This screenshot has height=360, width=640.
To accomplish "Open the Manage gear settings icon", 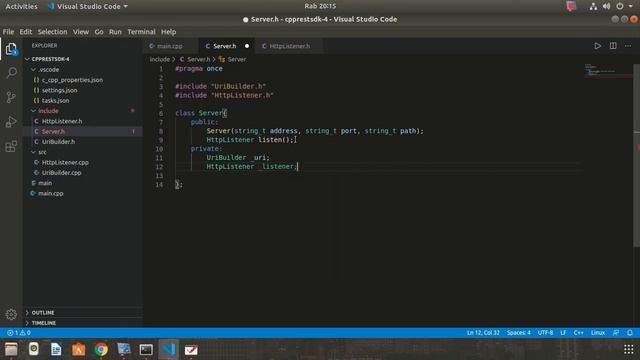I will click(x=11, y=314).
